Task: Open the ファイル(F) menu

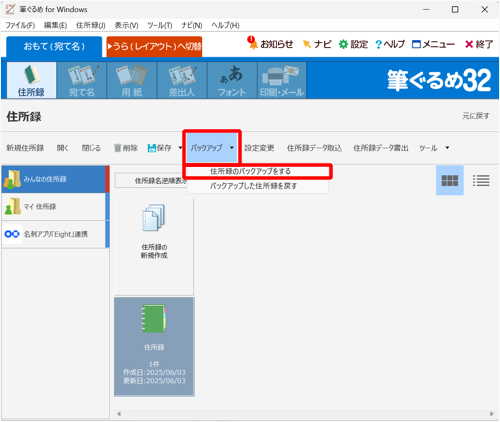Action: click(20, 25)
